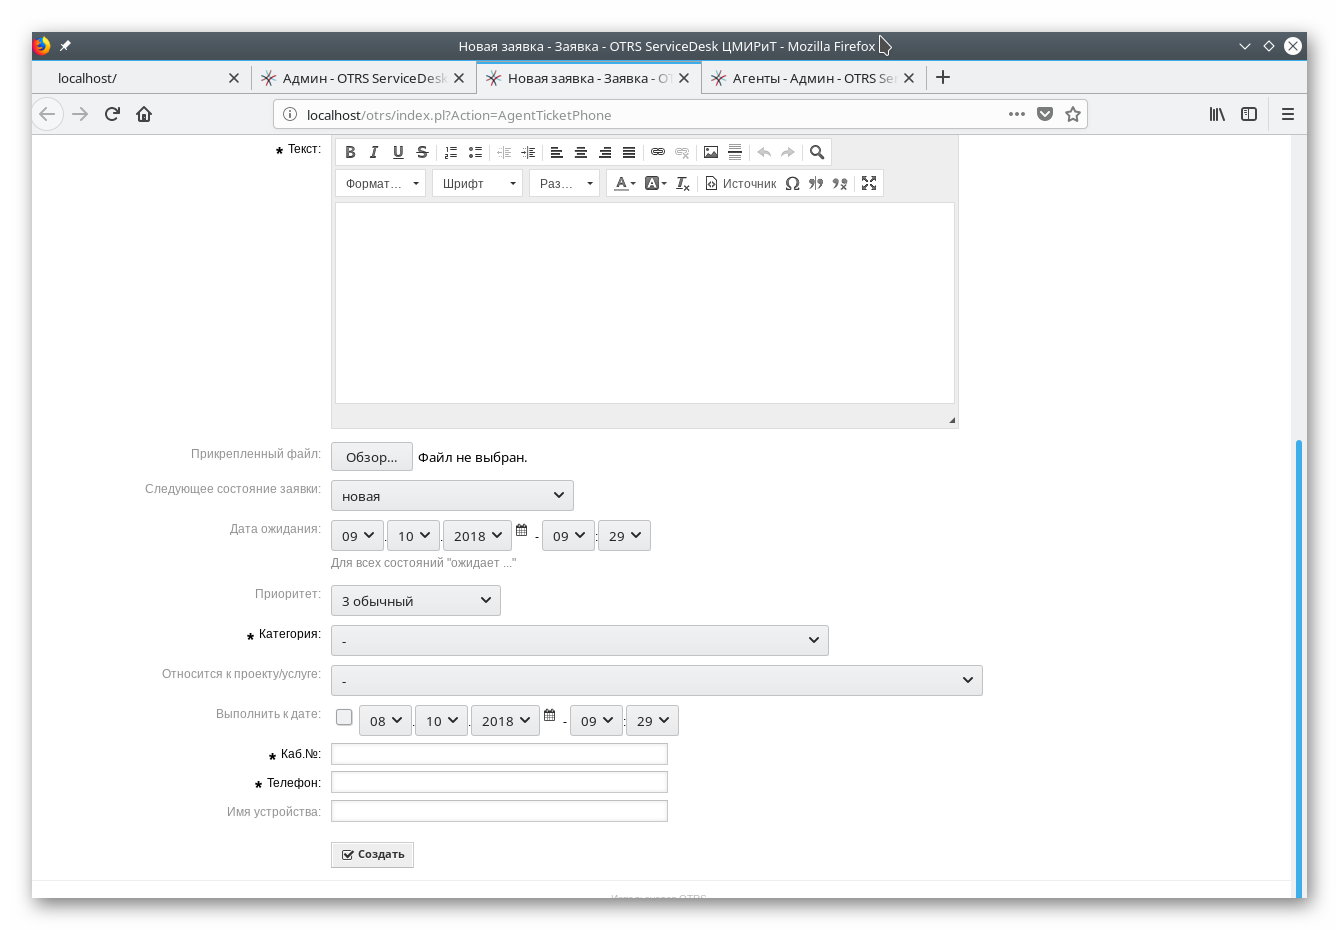Insert a special character (Omega)

[x=792, y=183]
